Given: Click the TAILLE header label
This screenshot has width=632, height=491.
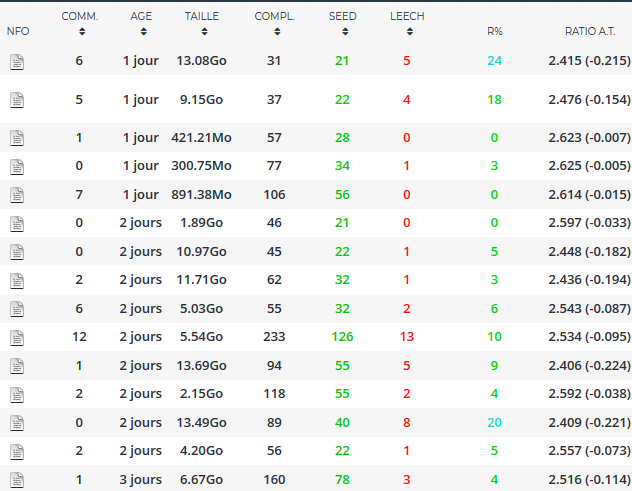Looking at the screenshot, I should click(x=202, y=16).
